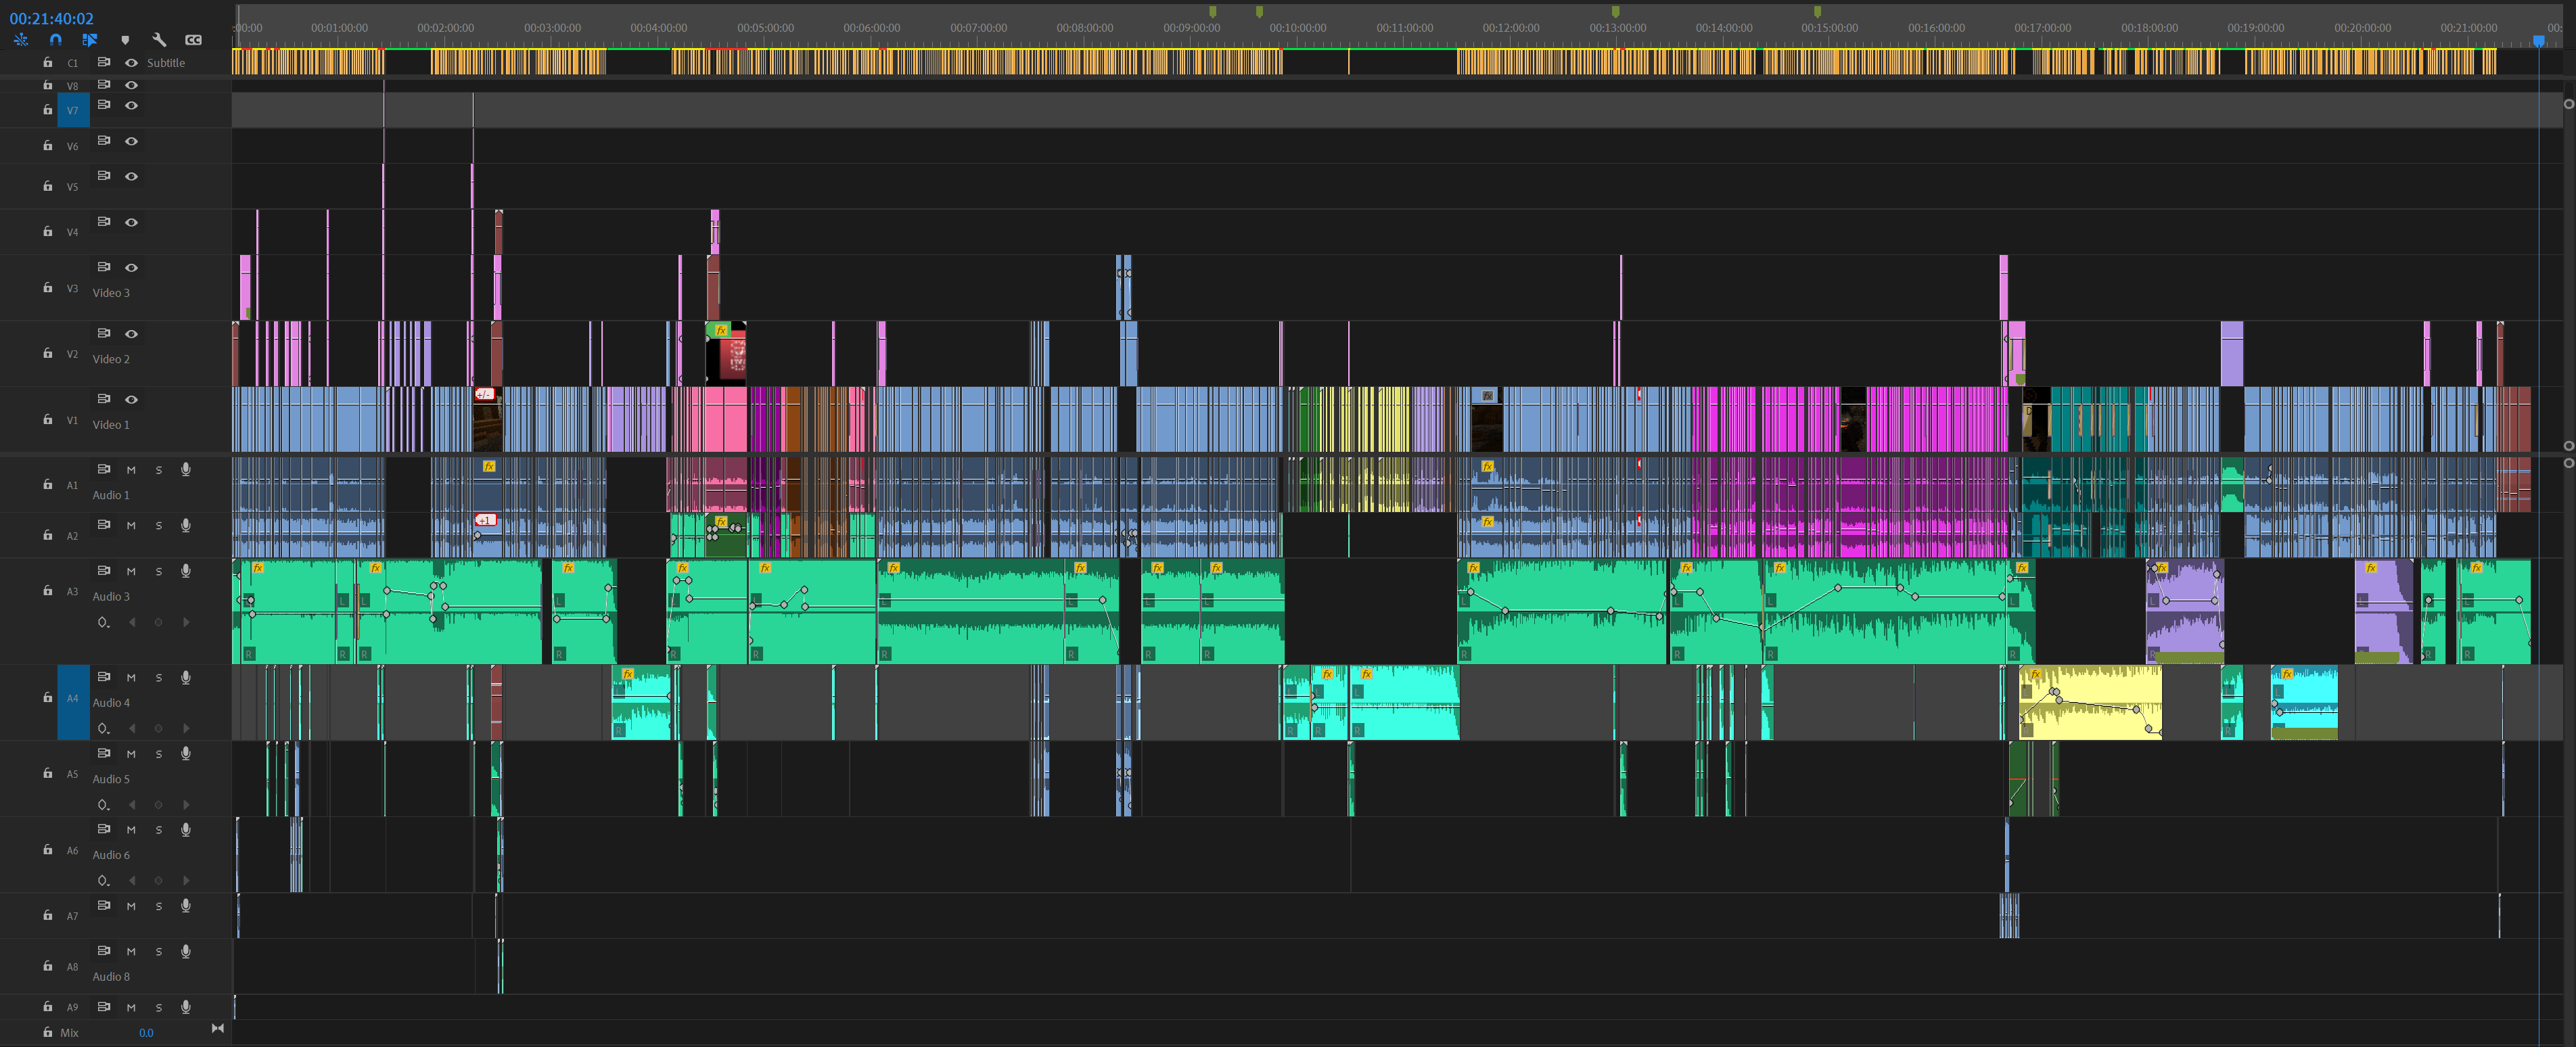Open Audio 5 show keyframes dropdown

click(103, 804)
